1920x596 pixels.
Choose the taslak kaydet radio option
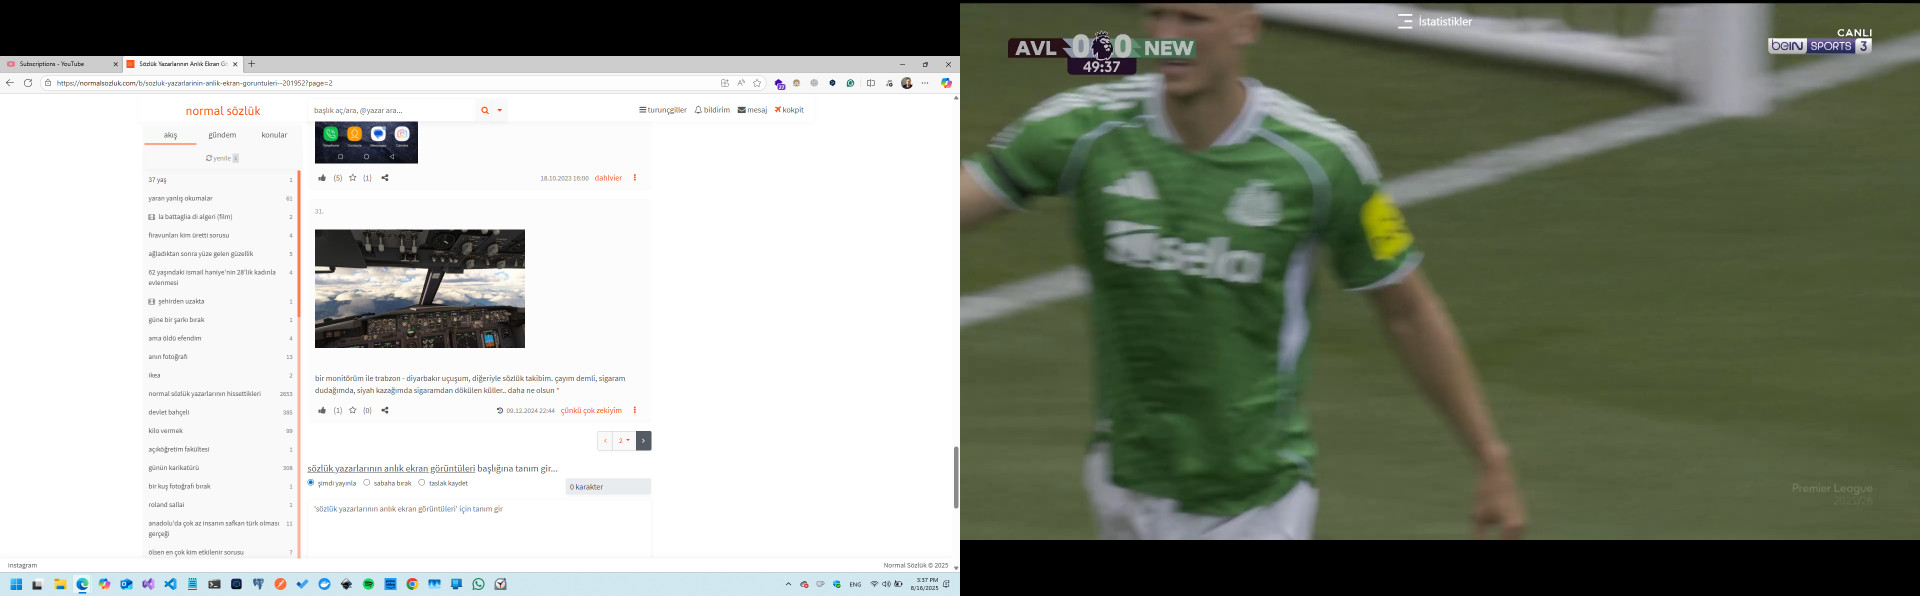(422, 483)
